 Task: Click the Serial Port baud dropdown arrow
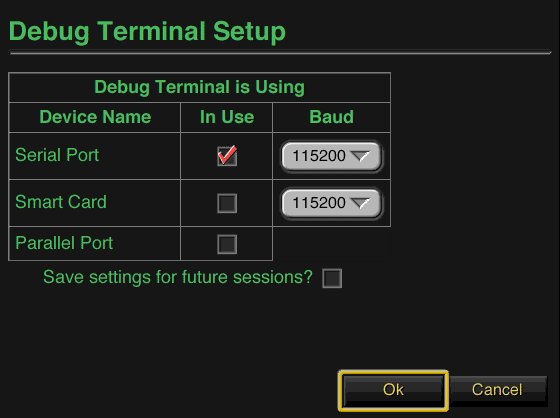(360, 156)
